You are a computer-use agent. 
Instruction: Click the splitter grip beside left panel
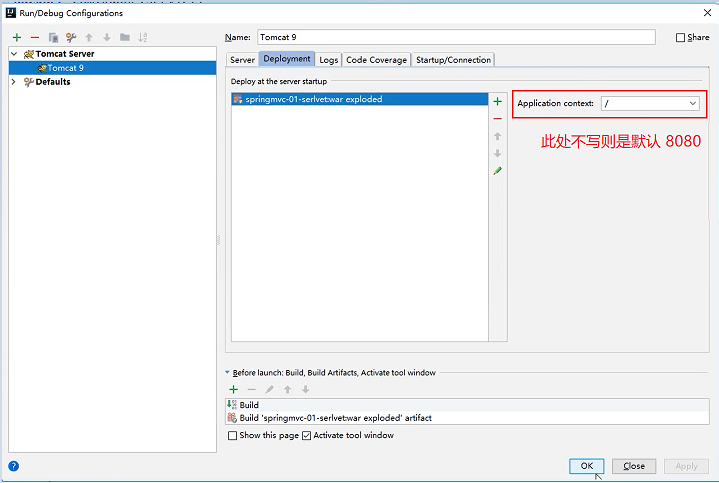[x=218, y=239]
